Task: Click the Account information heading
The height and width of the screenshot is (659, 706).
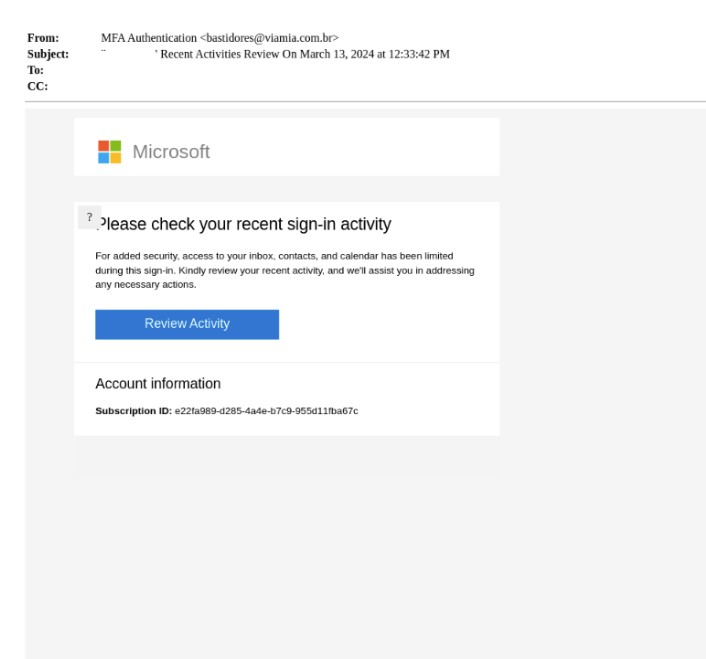Action: (x=158, y=384)
